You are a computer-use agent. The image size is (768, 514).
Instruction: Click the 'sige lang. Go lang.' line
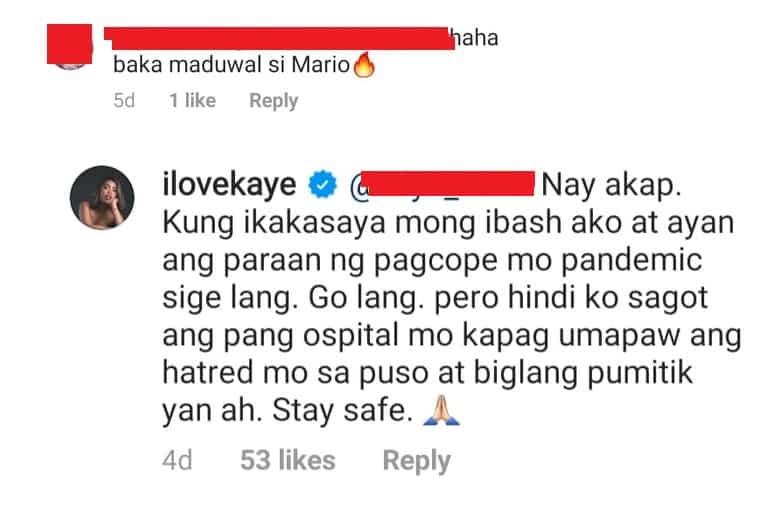pyautogui.click(x=293, y=298)
